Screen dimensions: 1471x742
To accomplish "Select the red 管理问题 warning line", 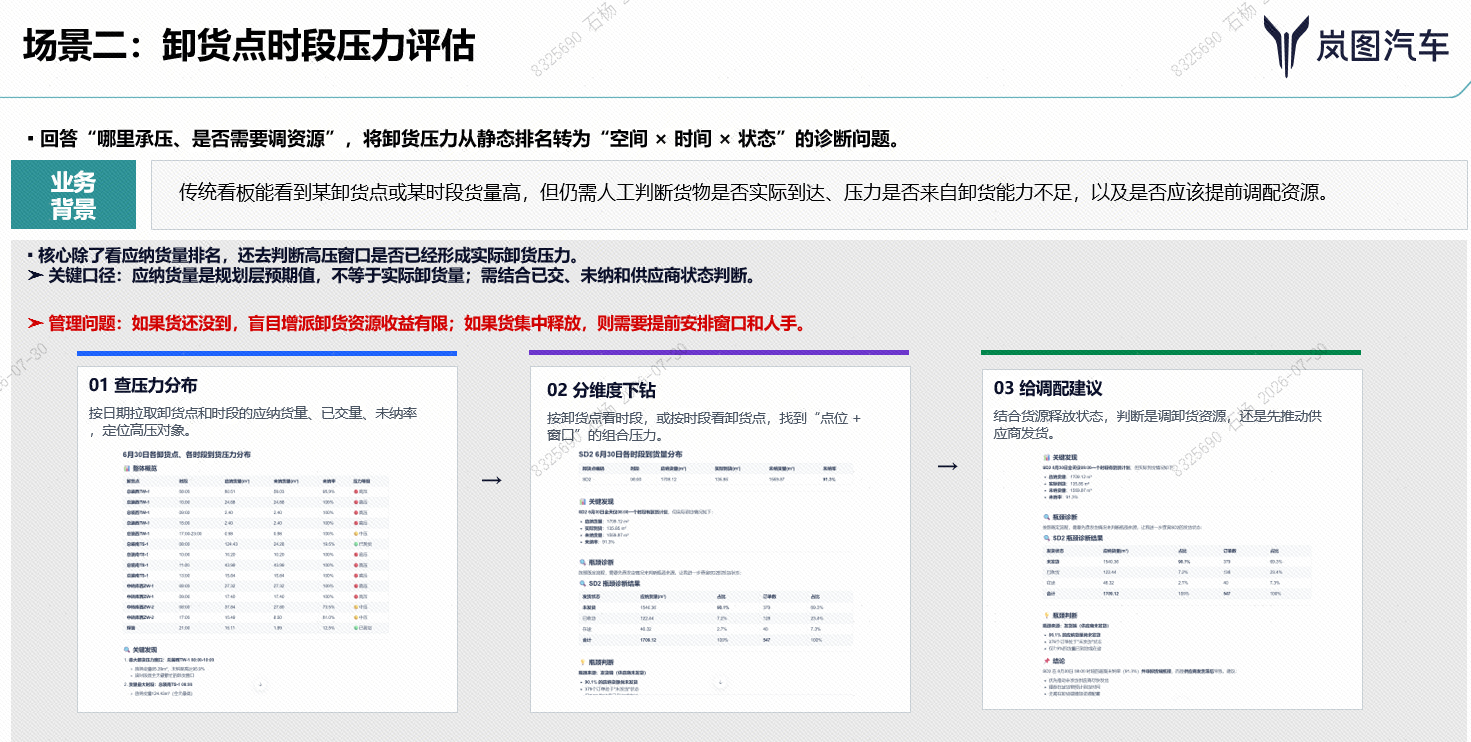I will coord(416,323).
